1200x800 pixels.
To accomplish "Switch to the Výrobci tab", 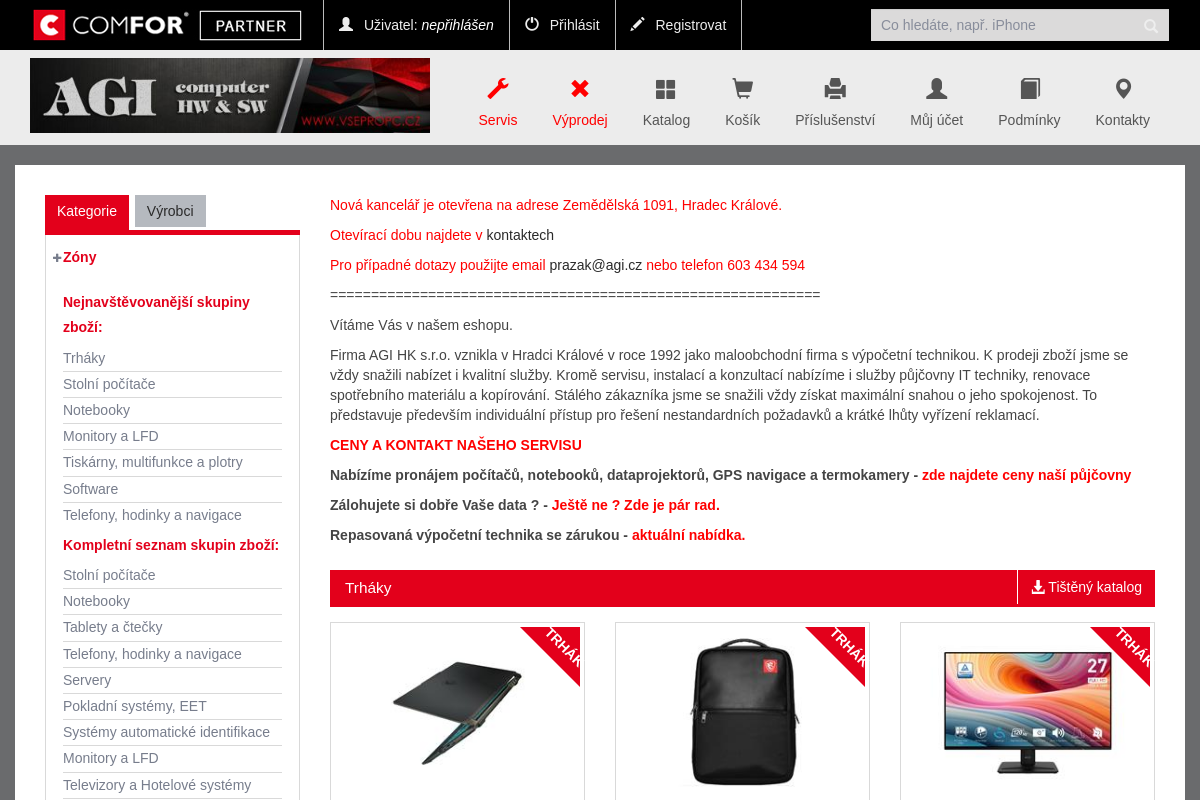I will [x=170, y=211].
